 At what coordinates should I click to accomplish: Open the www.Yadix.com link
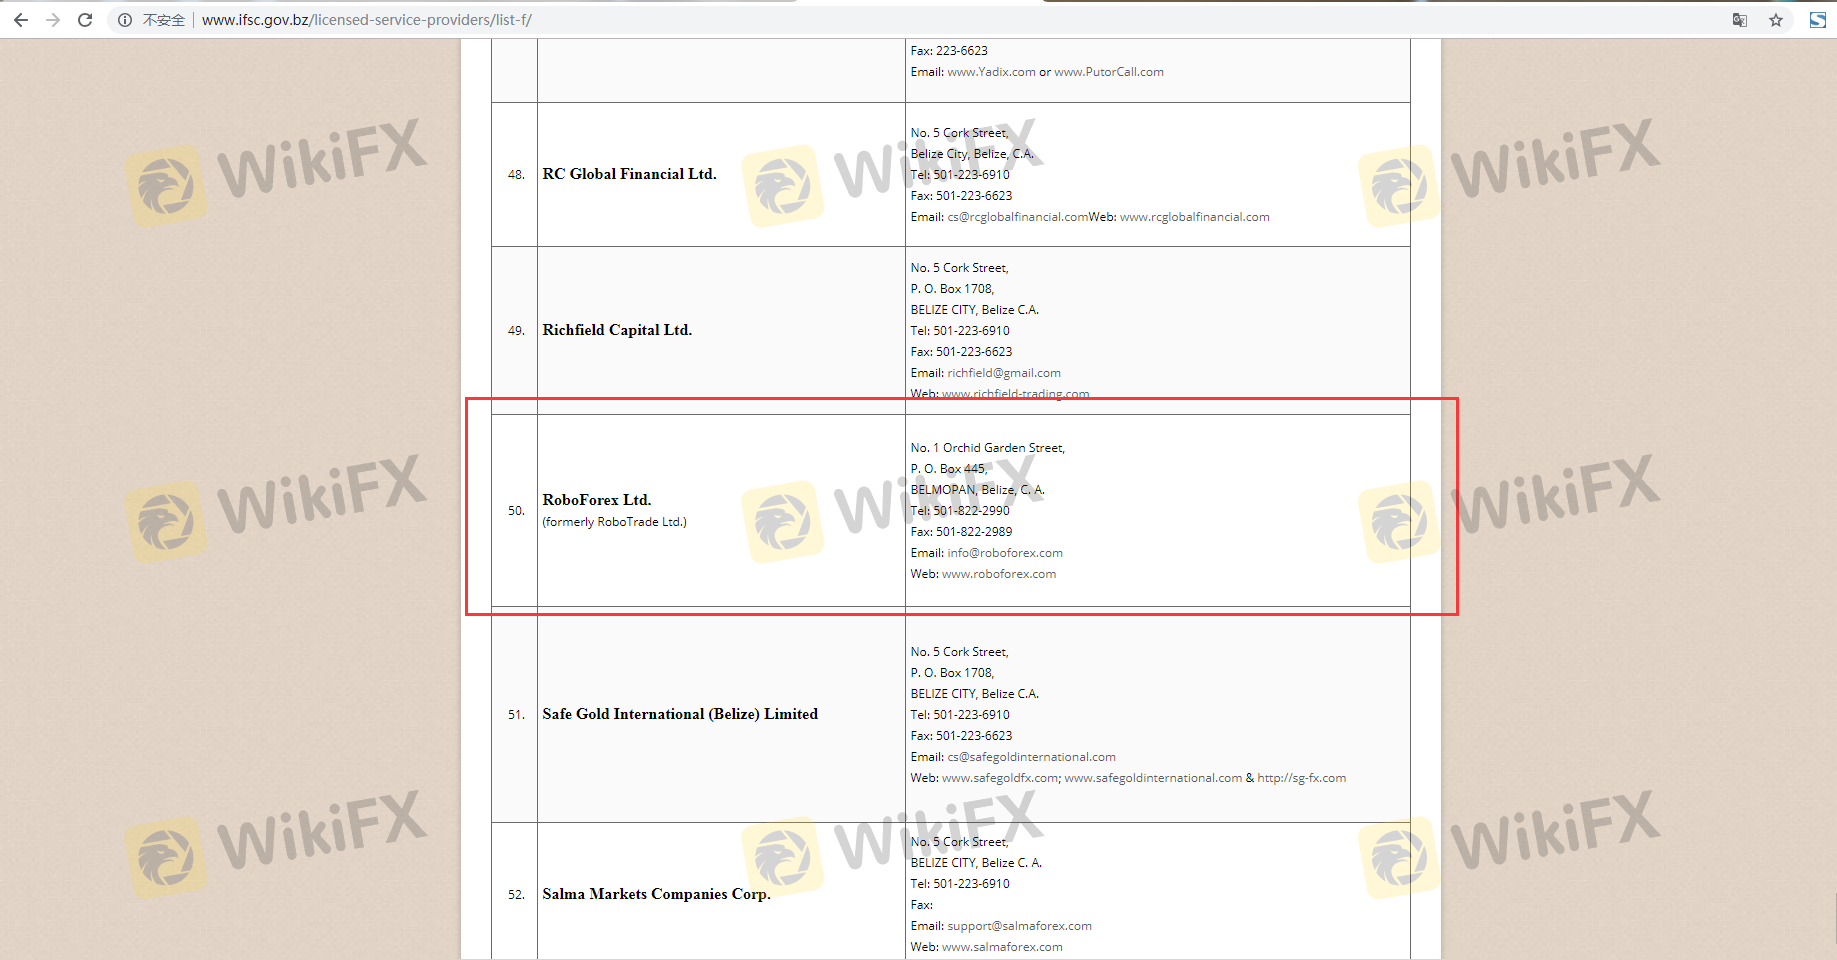pos(991,72)
